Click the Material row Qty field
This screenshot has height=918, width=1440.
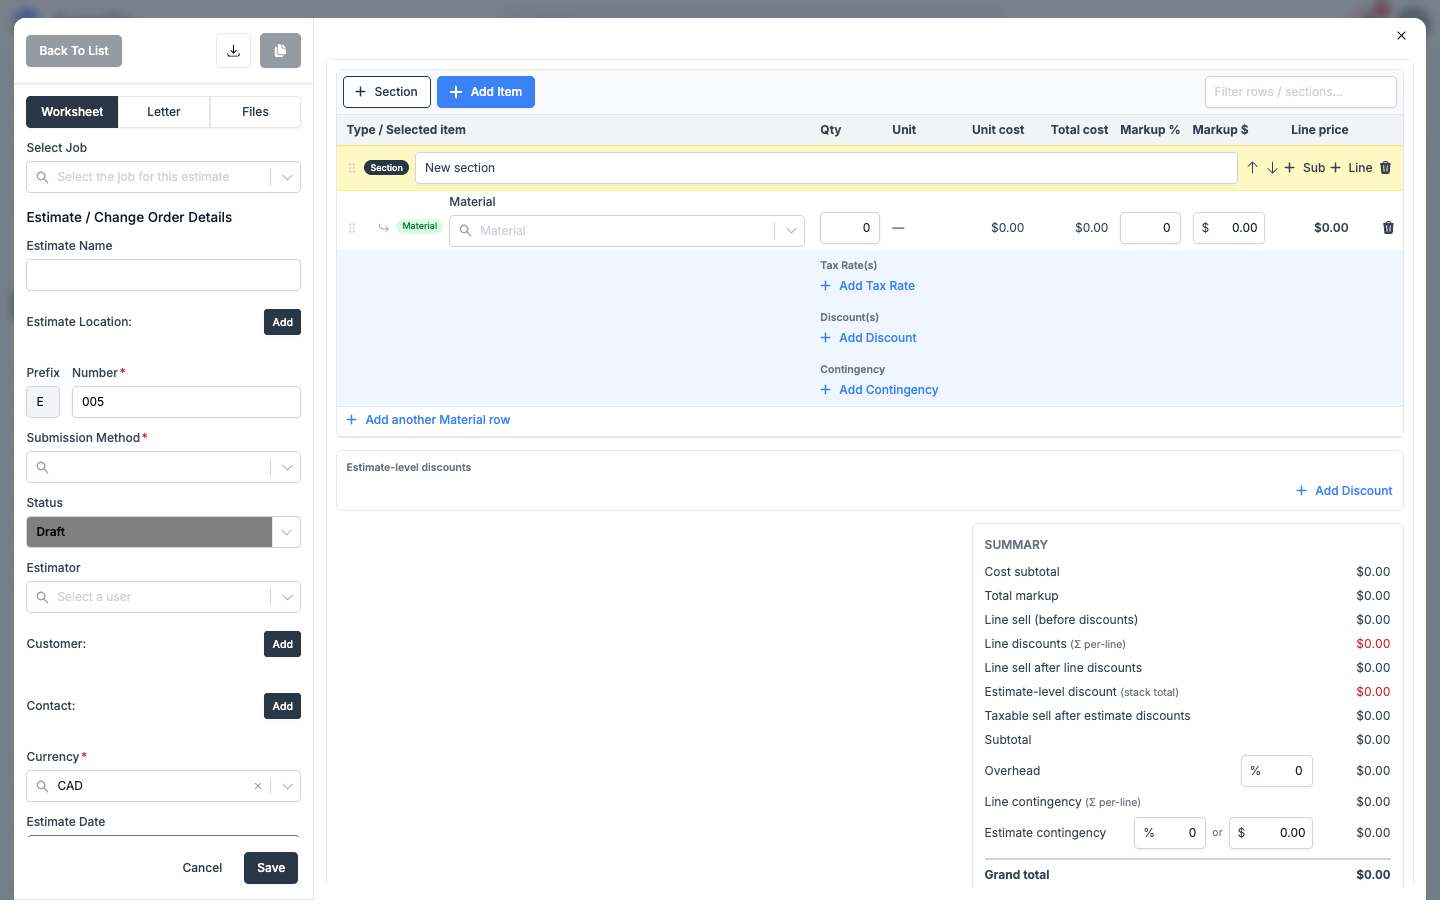850,228
